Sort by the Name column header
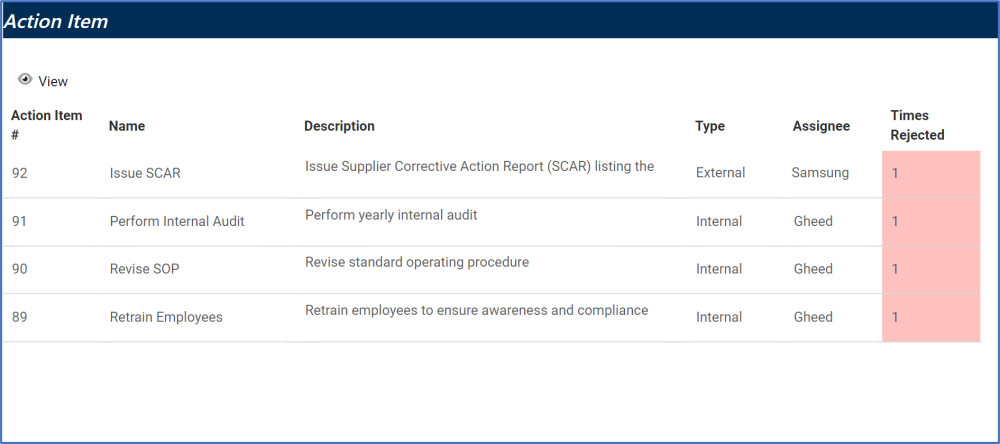This screenshot has height=444, width=1000. click(127, 126)
